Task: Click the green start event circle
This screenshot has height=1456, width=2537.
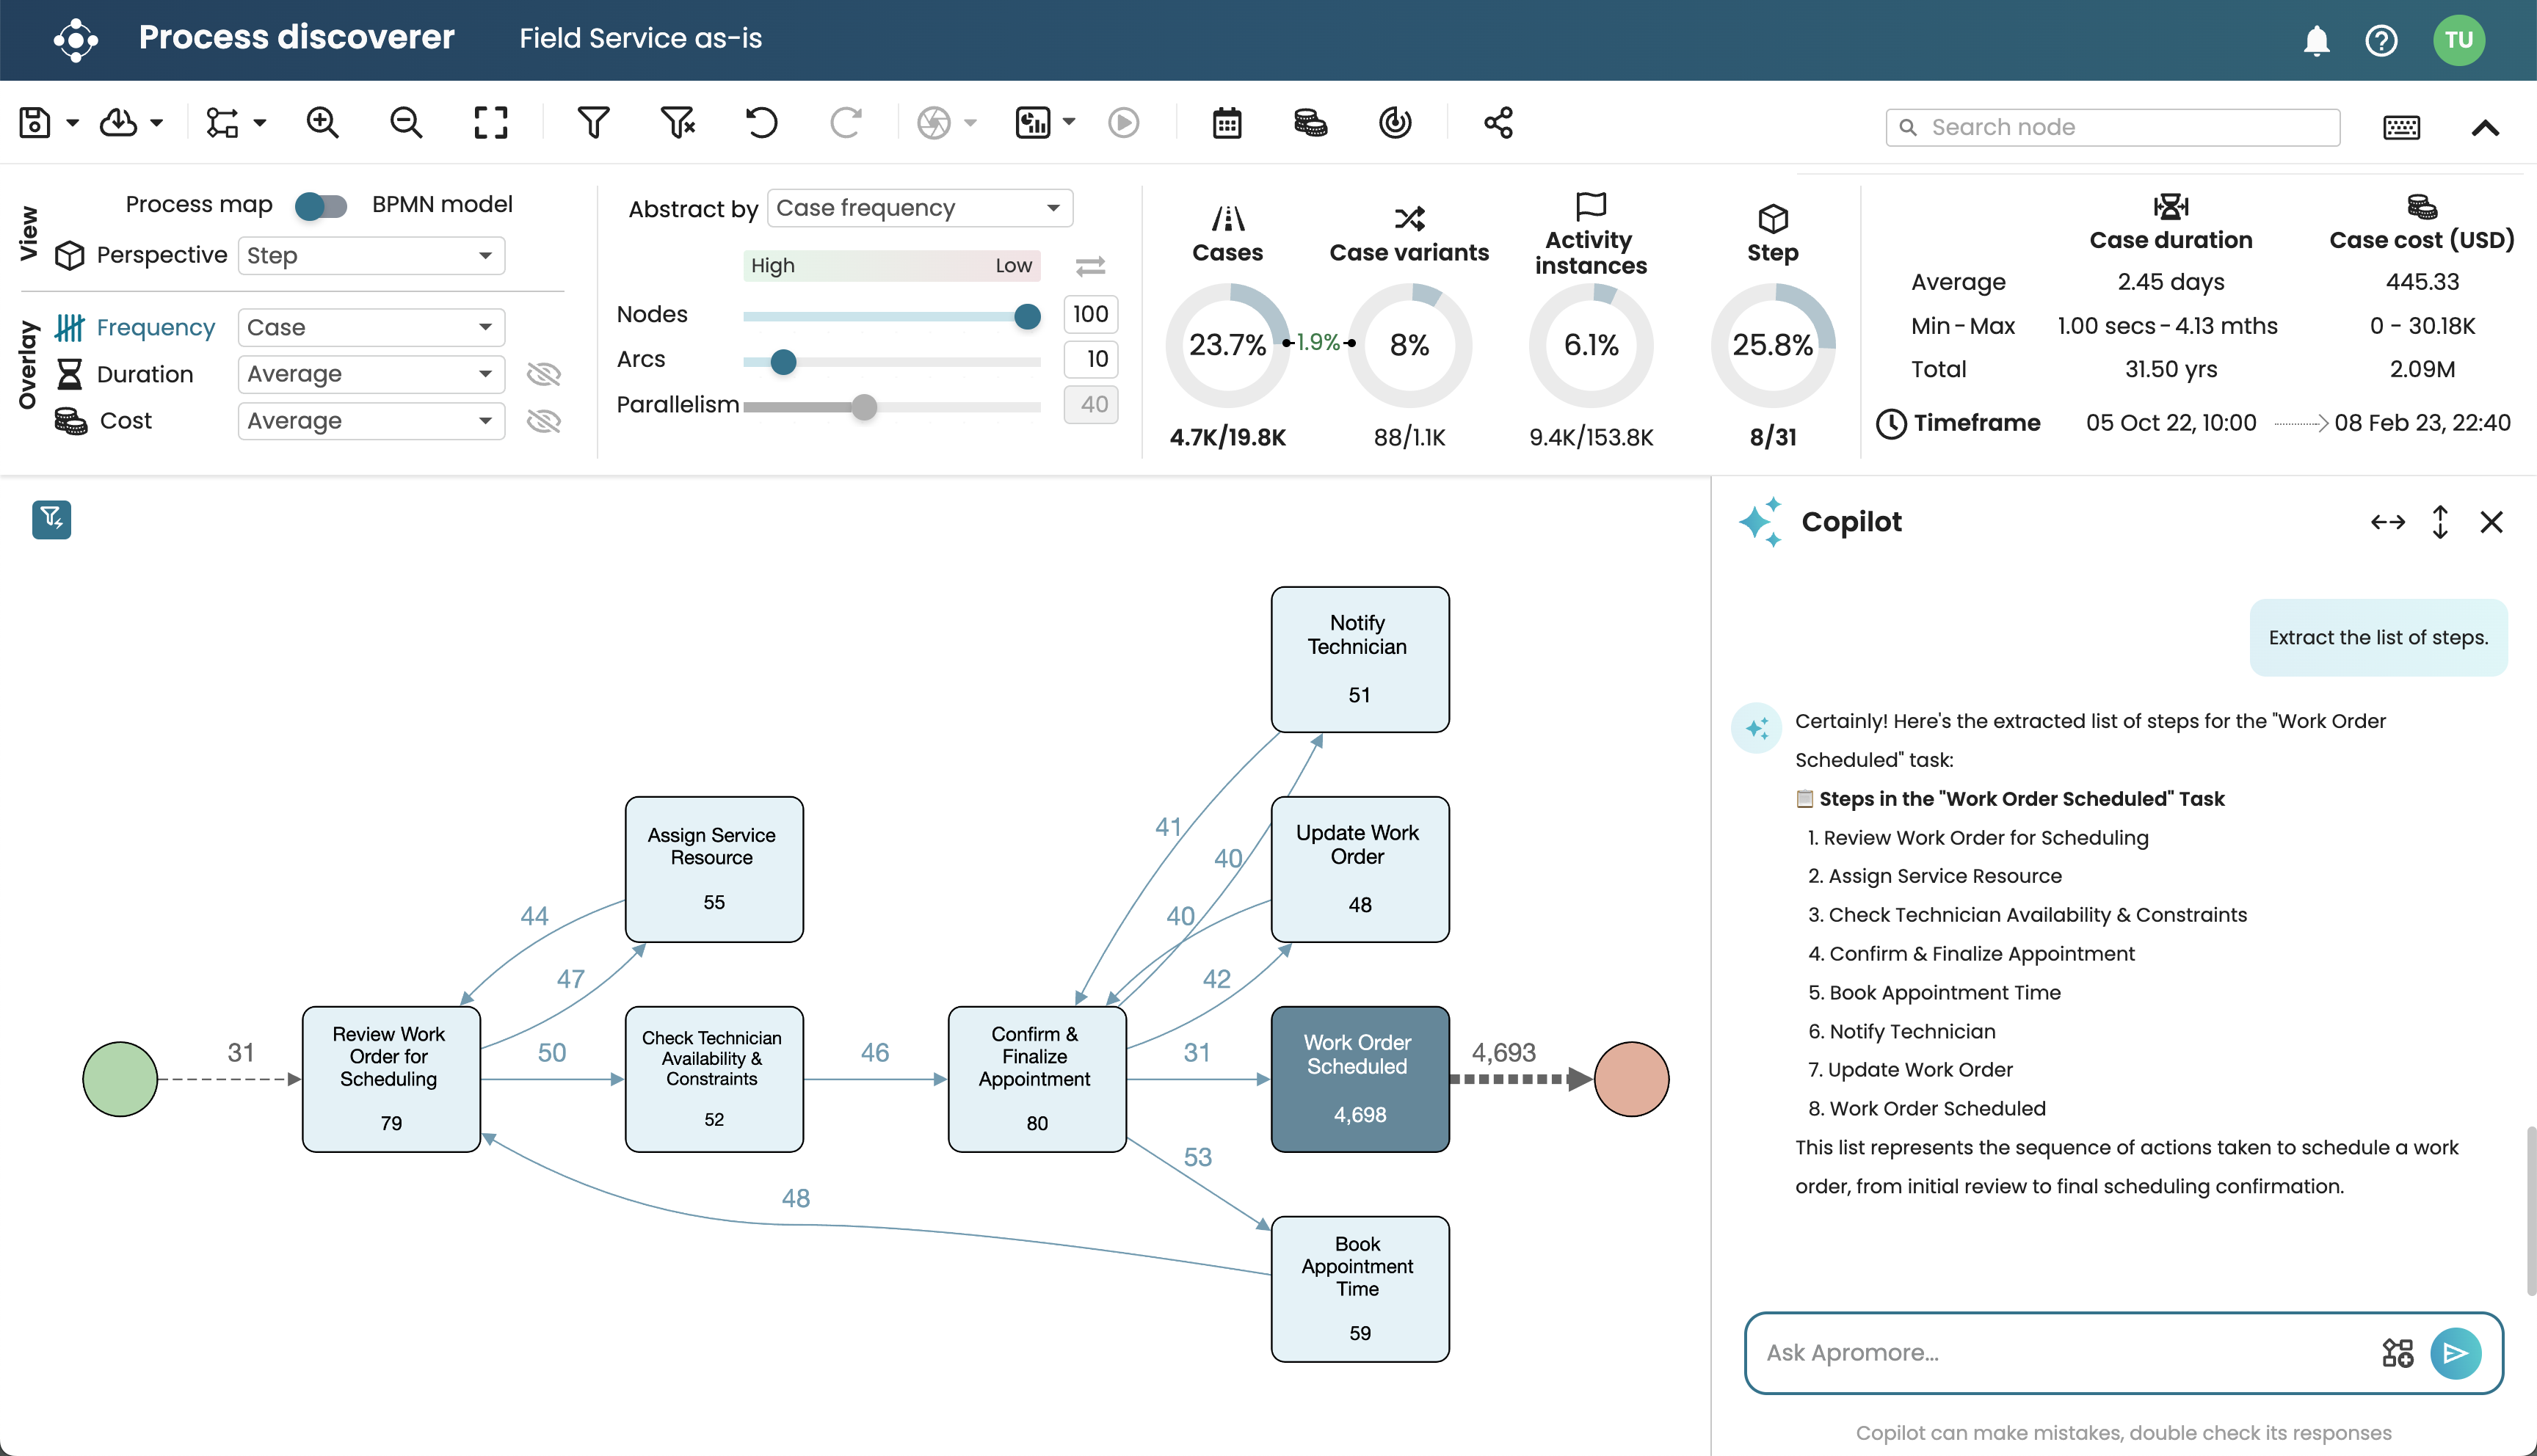Action: [120, 1079]
